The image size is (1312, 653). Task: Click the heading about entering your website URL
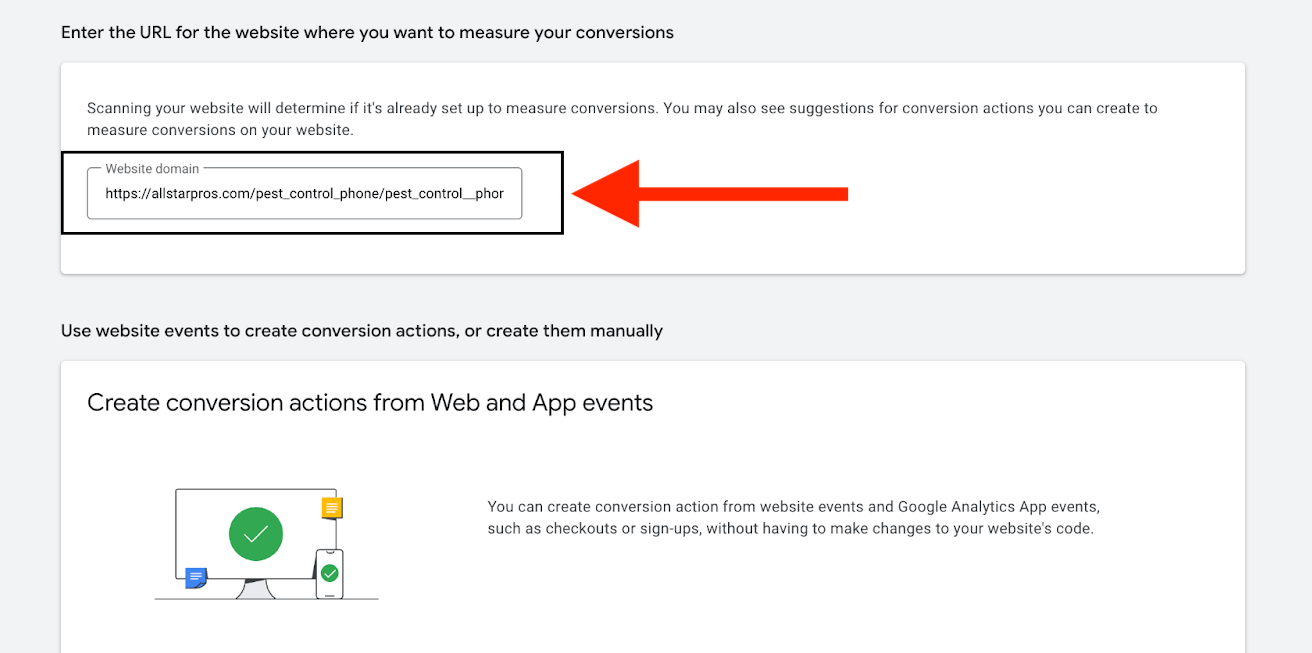[x=368, y=32]
